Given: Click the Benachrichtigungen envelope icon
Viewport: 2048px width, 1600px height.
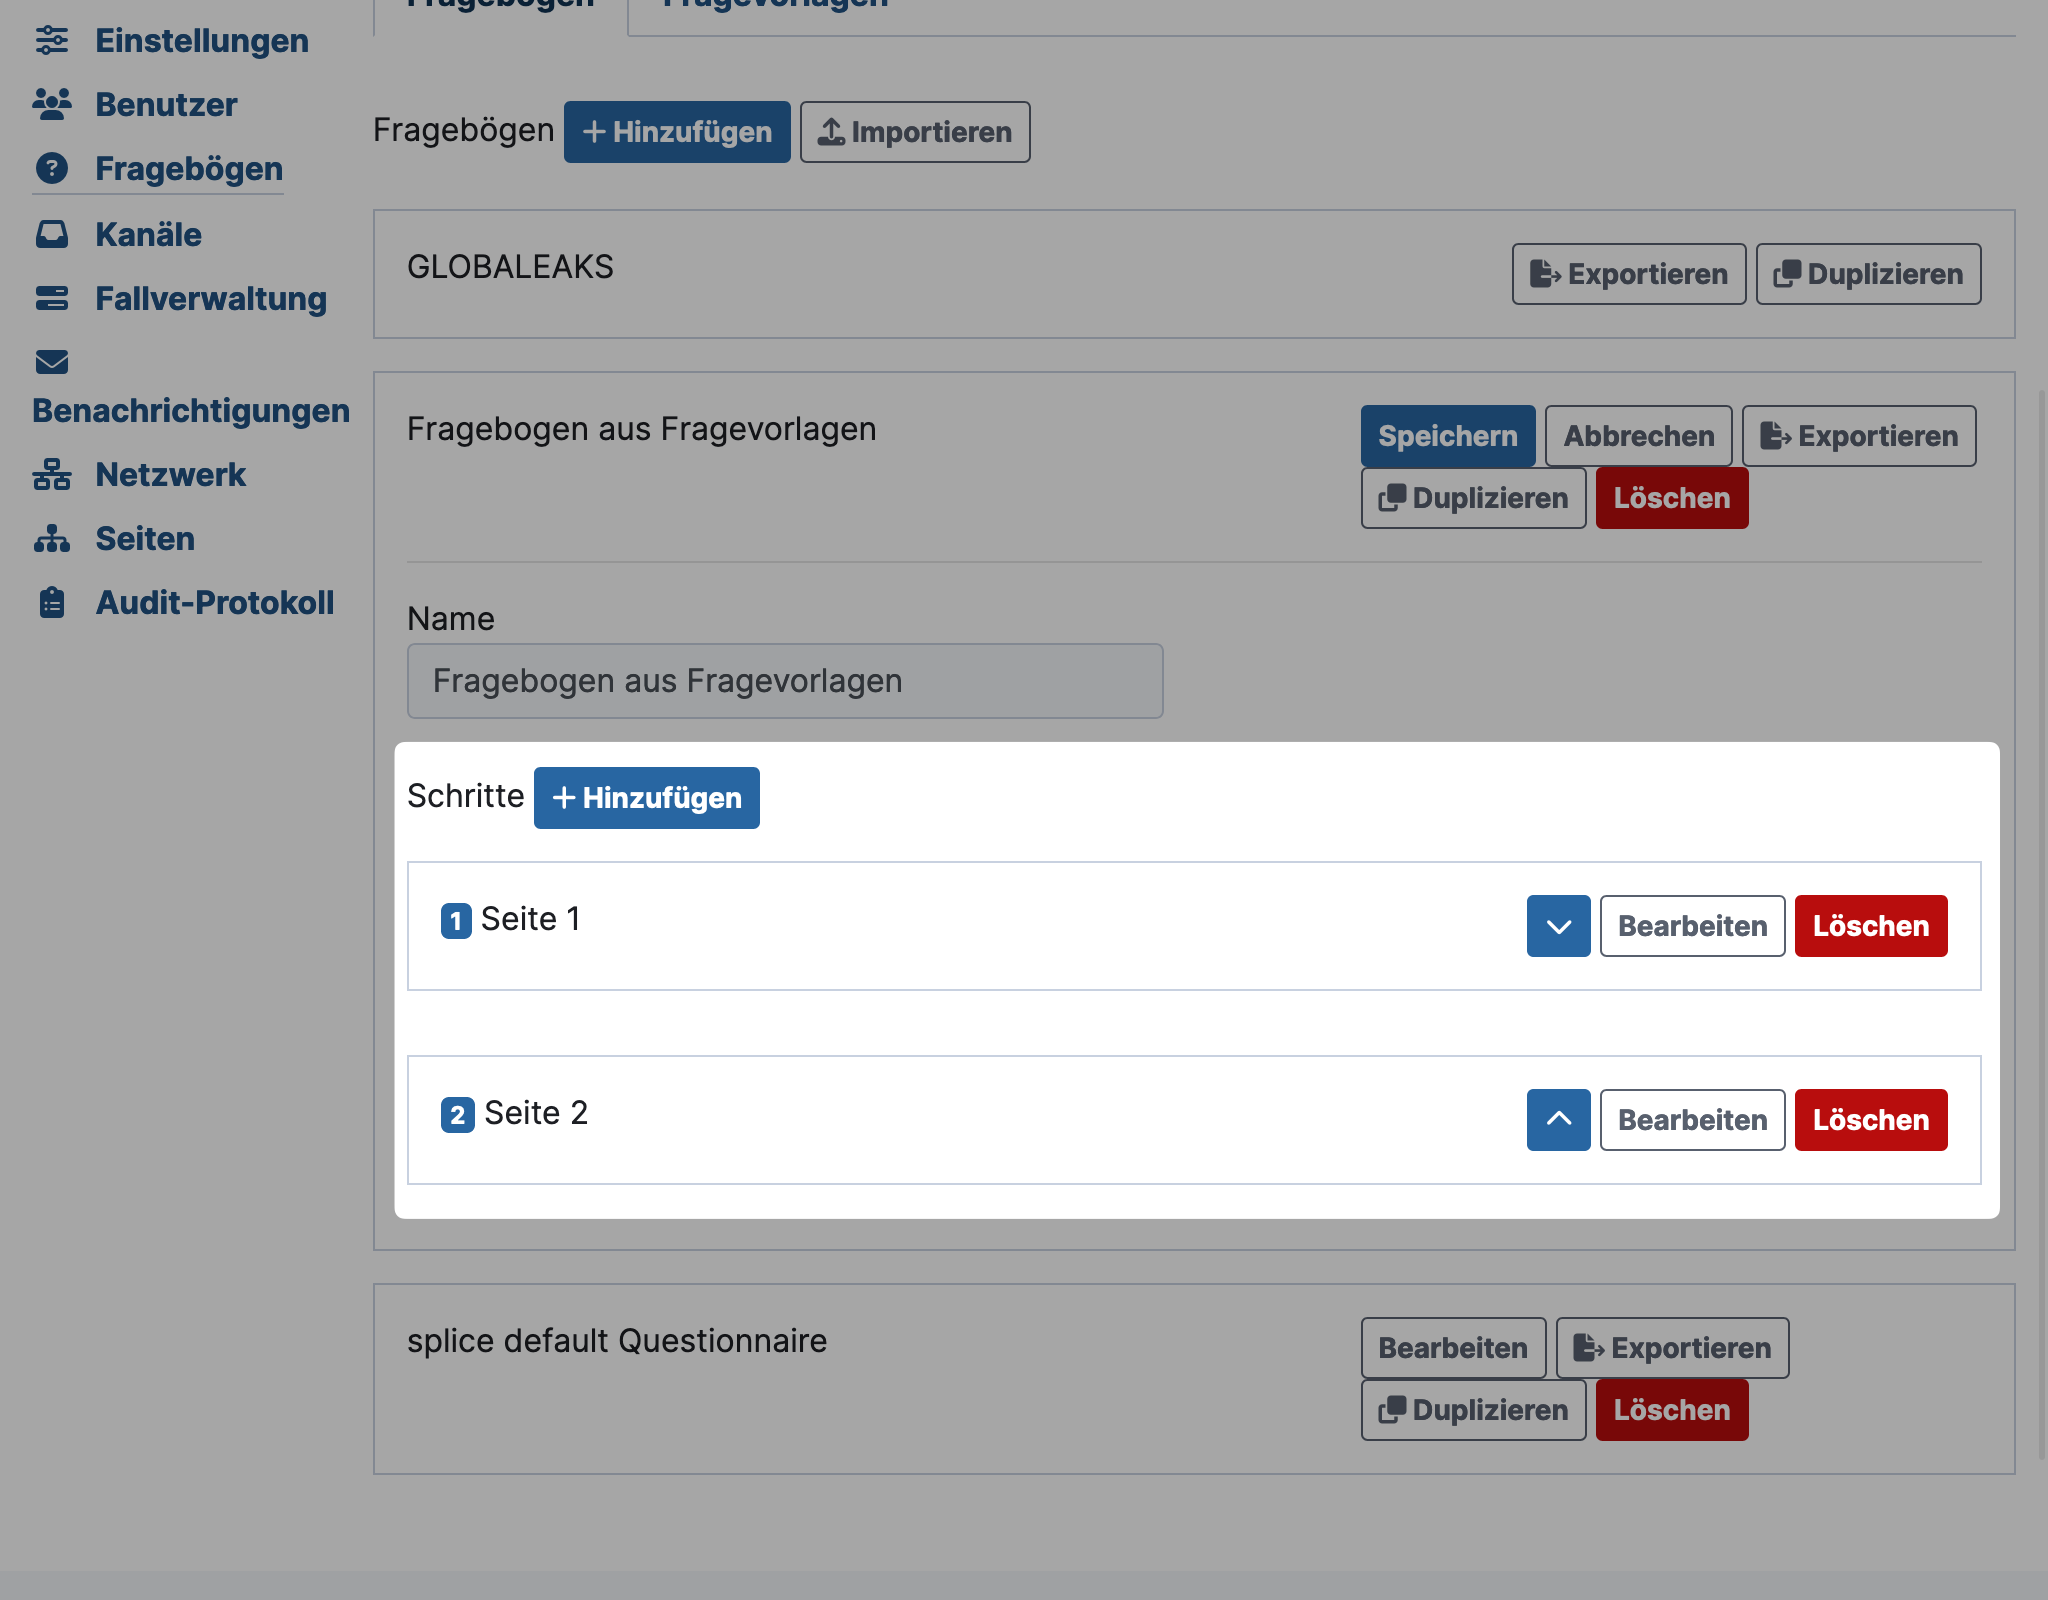Looking at the screenshot, I should 52,362.
